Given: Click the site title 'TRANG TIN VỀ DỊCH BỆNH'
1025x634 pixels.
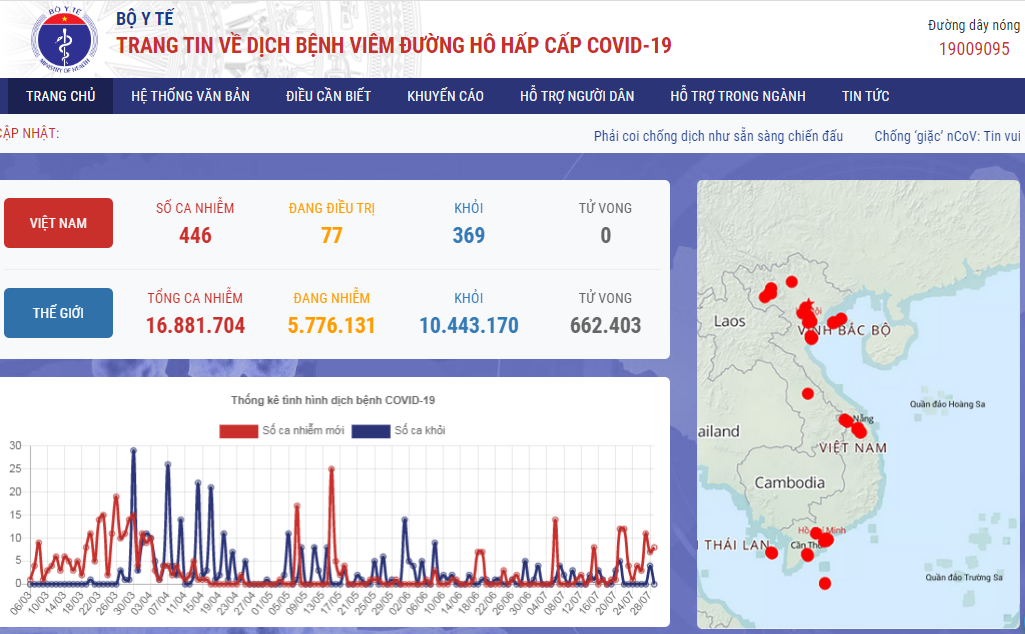Looking at the screenshot, I should 394,46.
